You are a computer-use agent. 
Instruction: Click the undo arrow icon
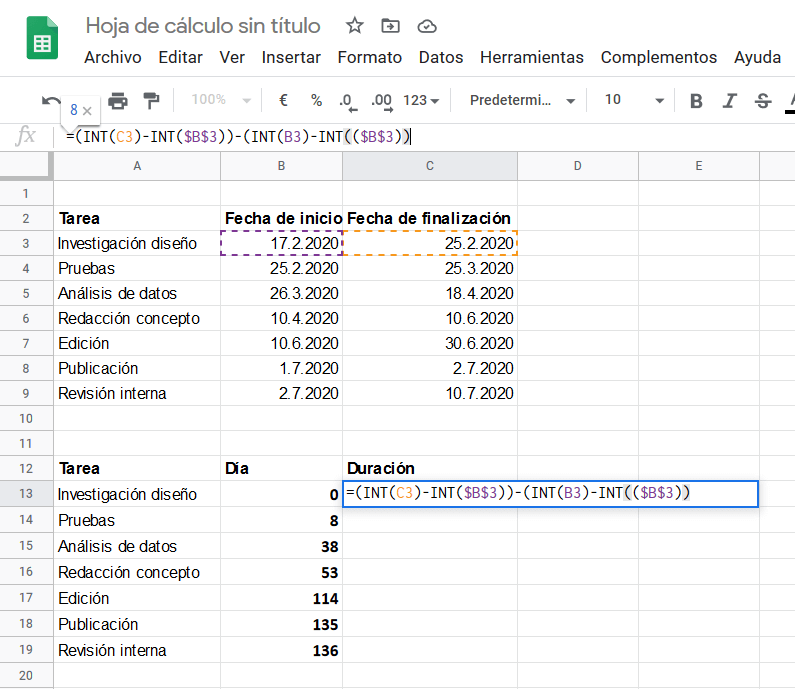pos(51,100)
